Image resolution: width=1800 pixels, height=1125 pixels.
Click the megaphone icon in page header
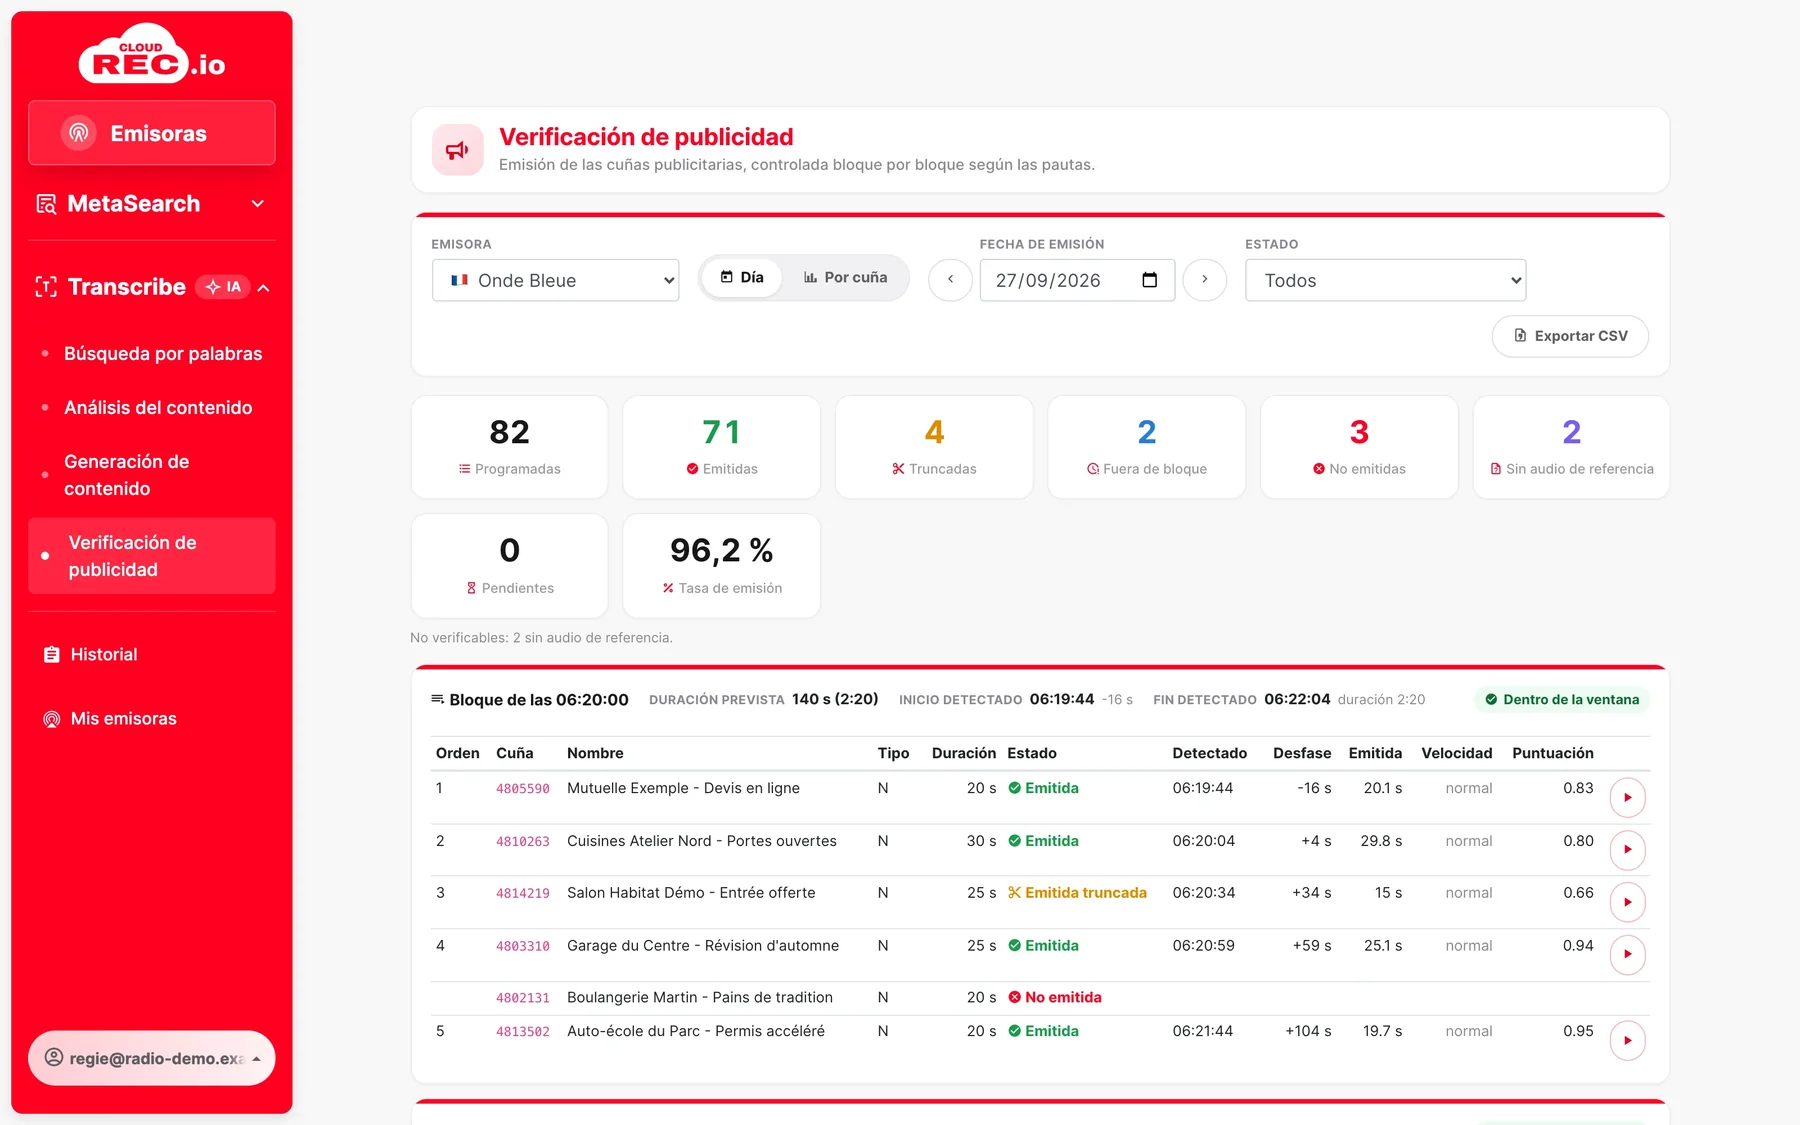click(x=457, y=150)
